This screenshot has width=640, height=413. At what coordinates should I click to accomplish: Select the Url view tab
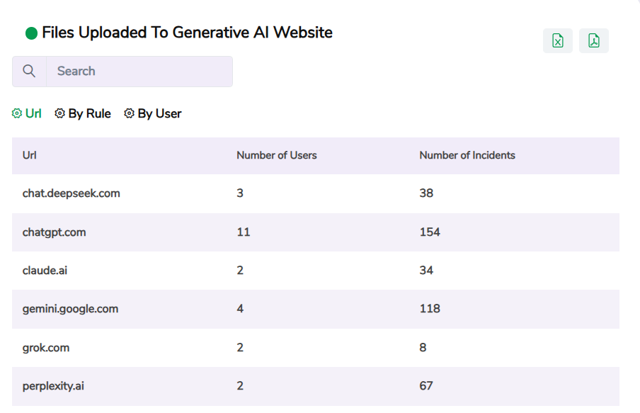(33, 114)
